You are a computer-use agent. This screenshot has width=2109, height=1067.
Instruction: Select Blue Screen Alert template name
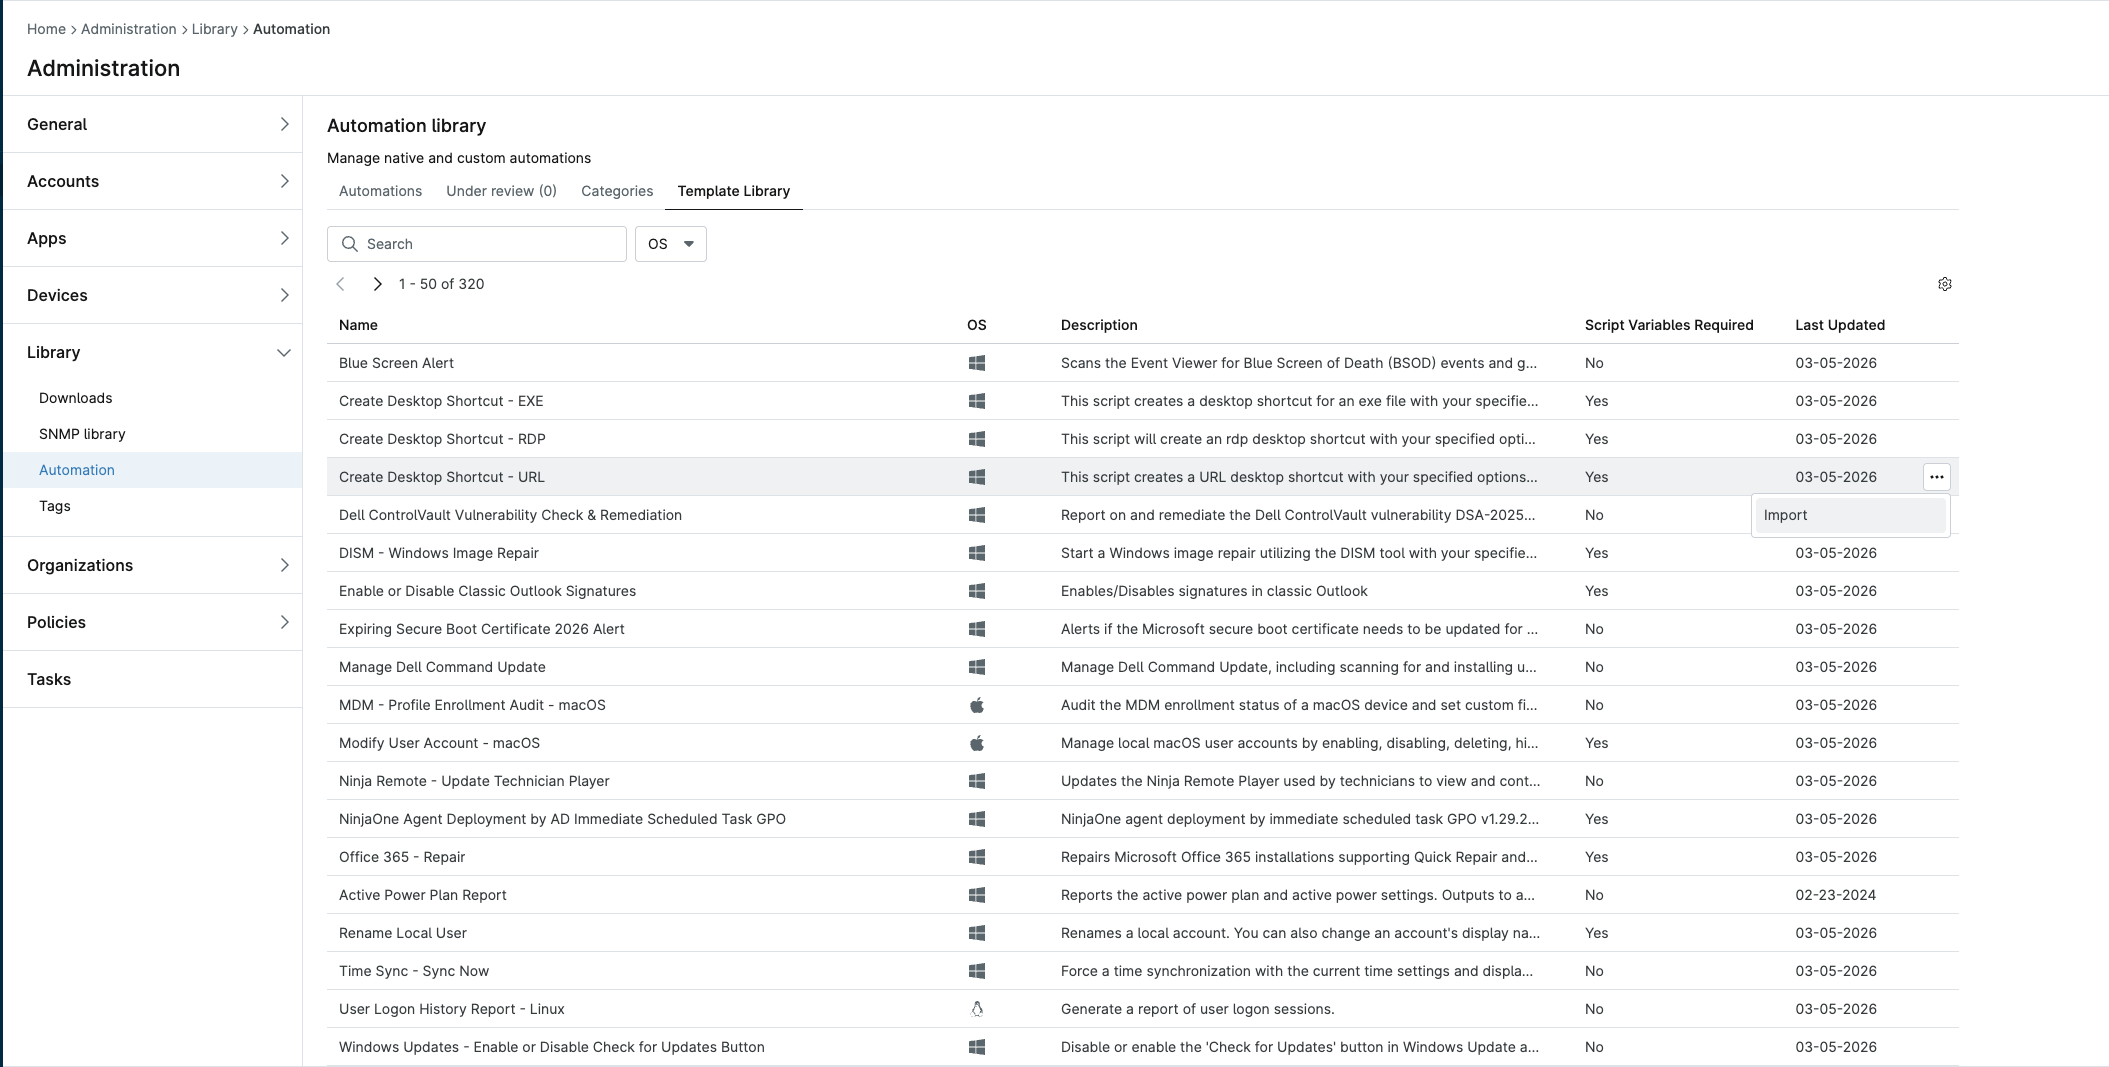(x=396, y=363)
